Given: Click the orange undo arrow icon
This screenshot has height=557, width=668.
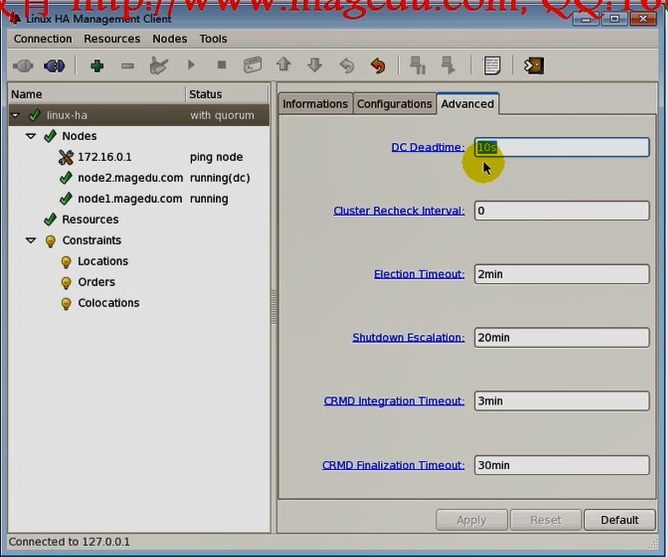Looking at the screenshot, I should (x=377, y=66).
